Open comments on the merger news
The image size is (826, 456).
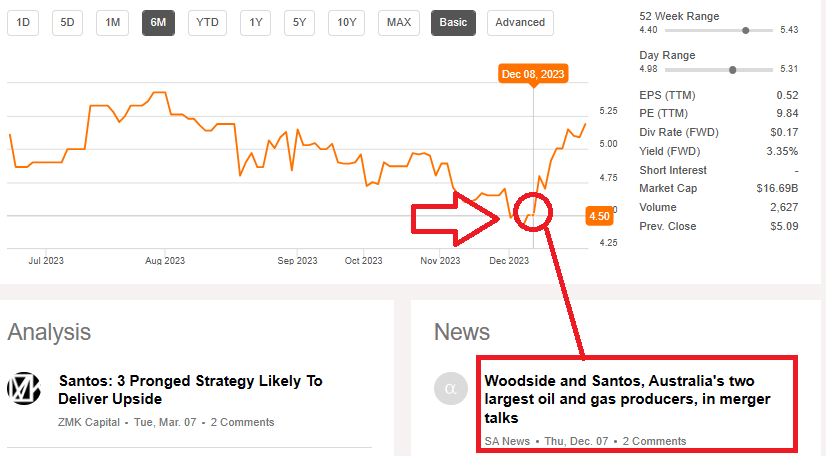(654, 441)
